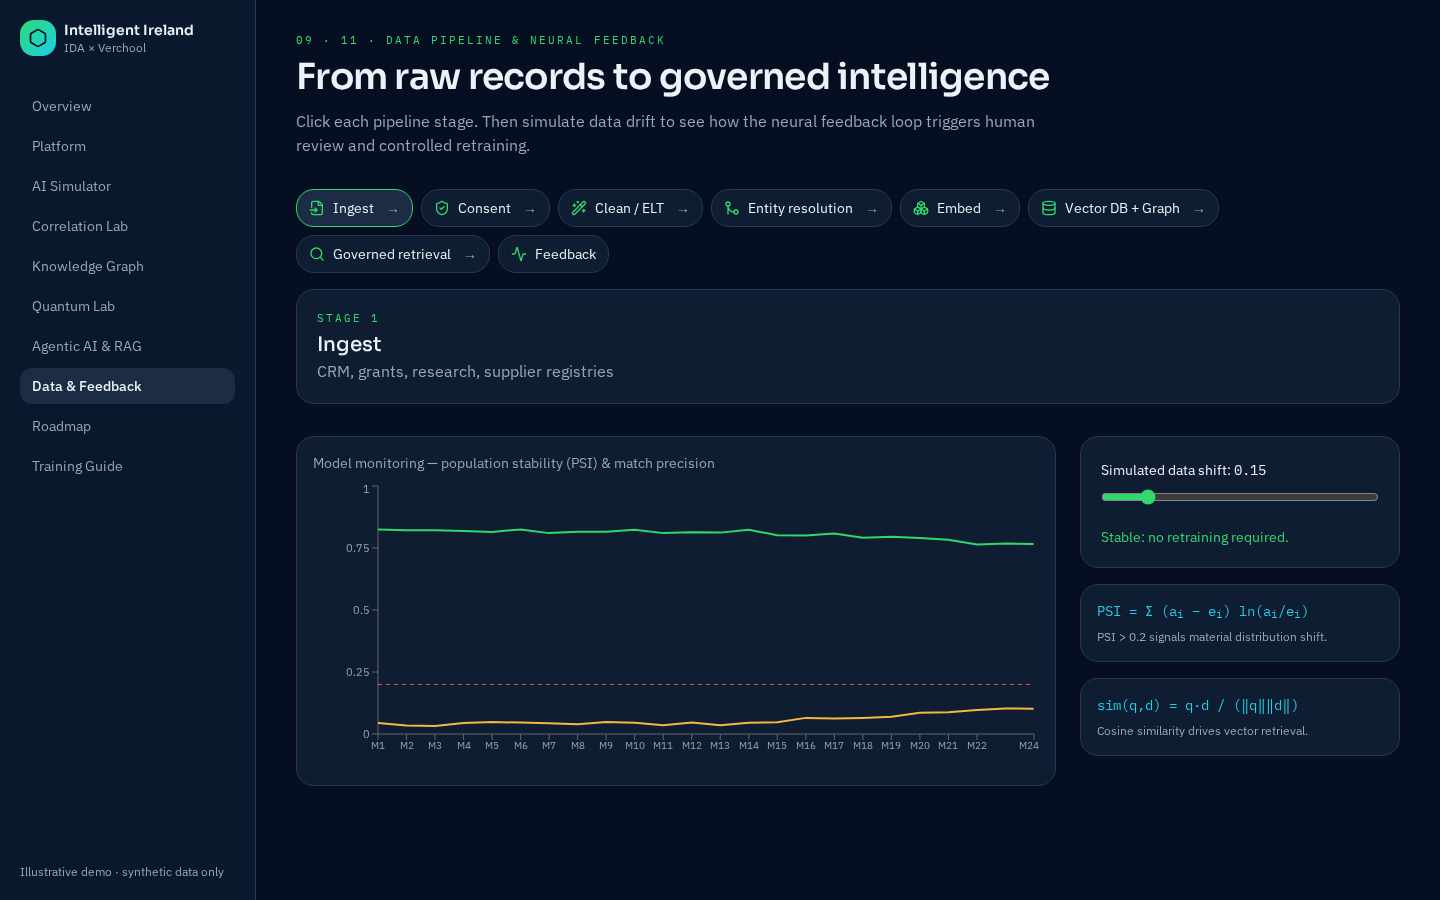The height and width of the screenshot is (900, 1440).
Task: Select the Vector DB + Graph stage
Action: click(x=1123, y=208)
